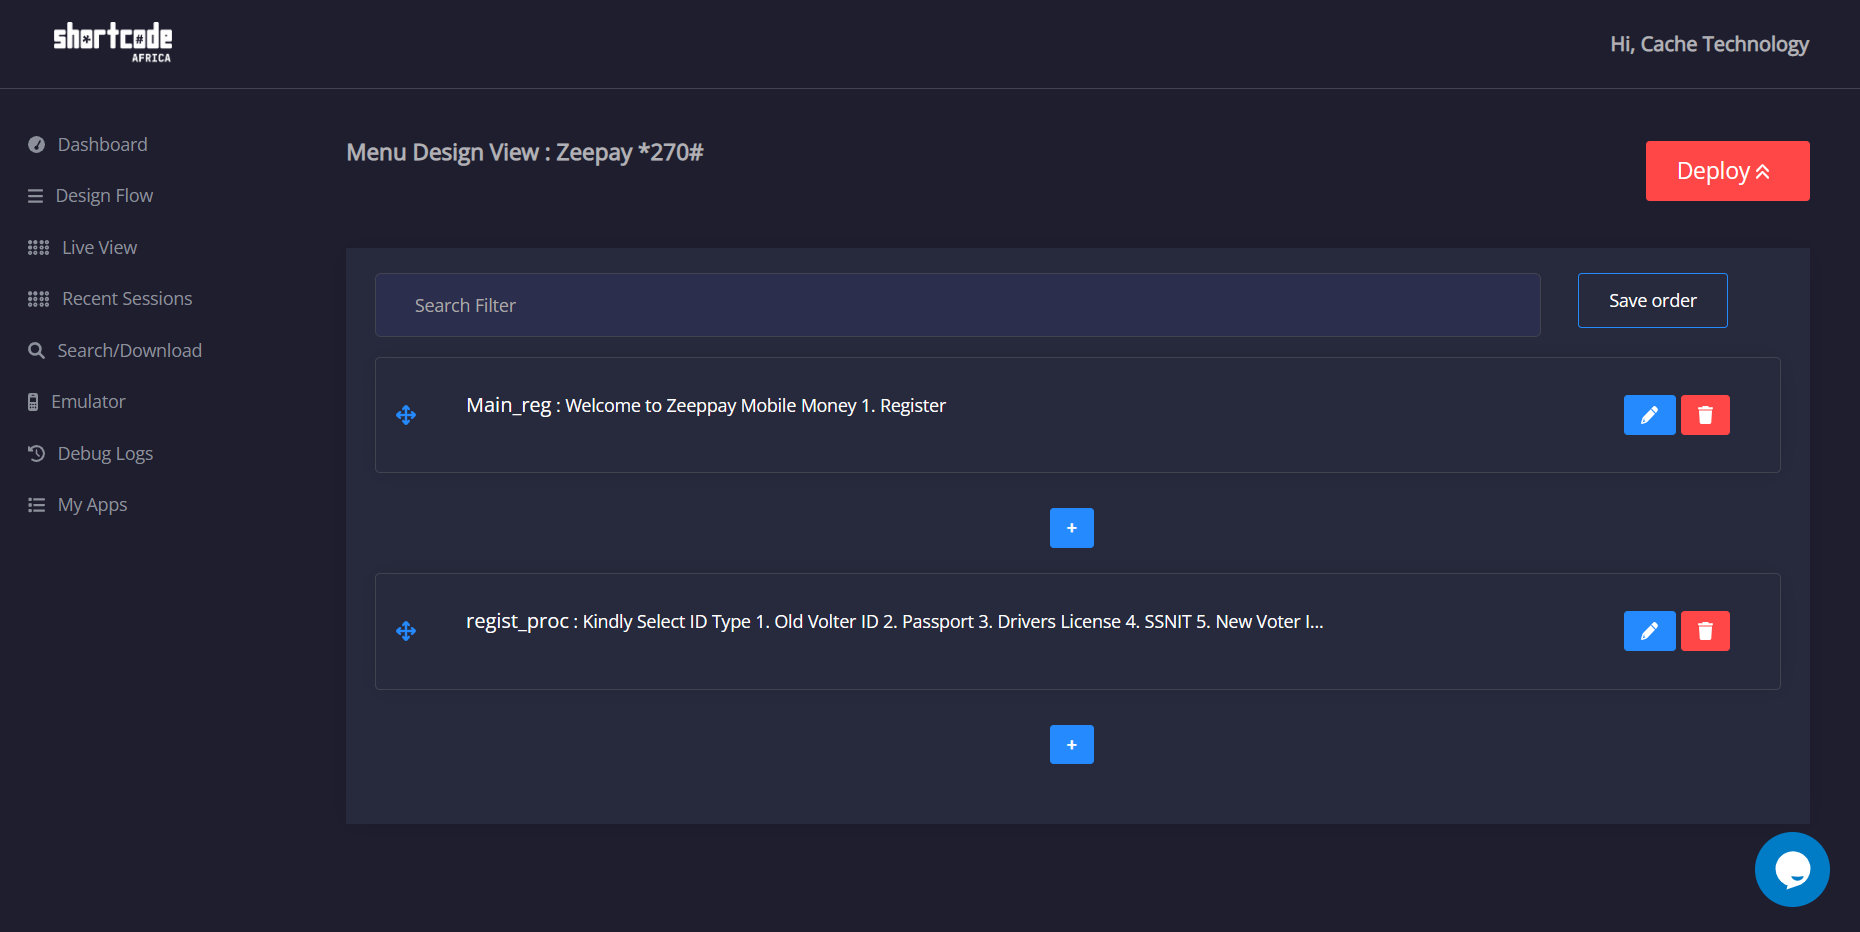Delete the Main_reg menu with trash icon
This screenshot has width=1860, height=932.
[1705, 415]
